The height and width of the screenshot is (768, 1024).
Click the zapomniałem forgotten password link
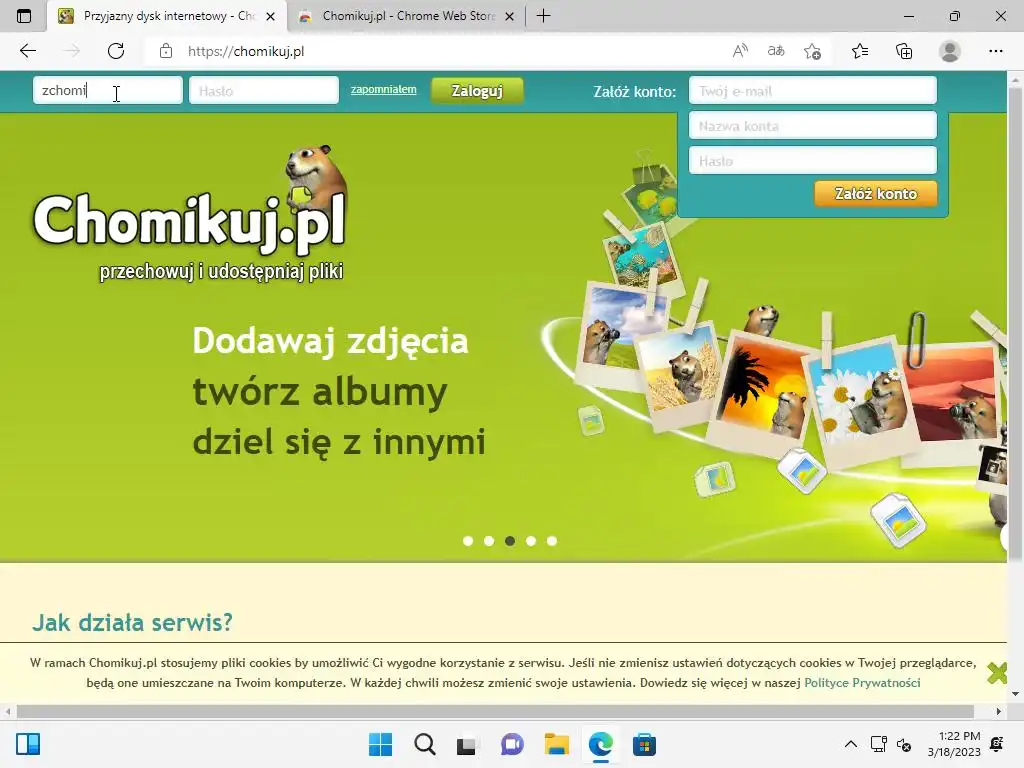(383, 89)
